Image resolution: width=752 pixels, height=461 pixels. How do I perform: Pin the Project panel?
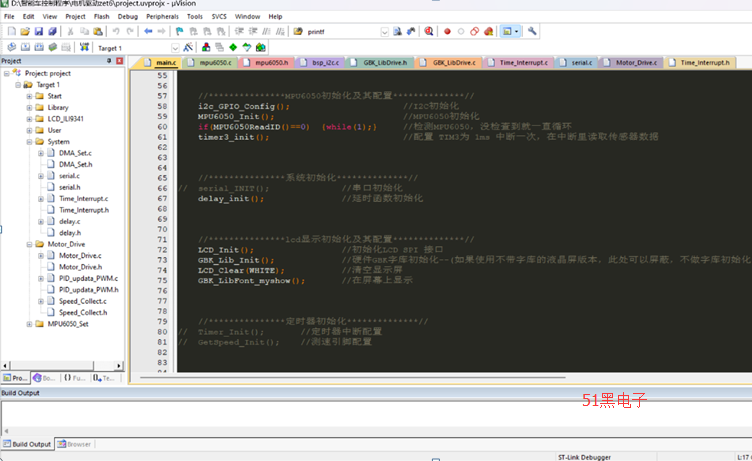[x=109, y=61]
